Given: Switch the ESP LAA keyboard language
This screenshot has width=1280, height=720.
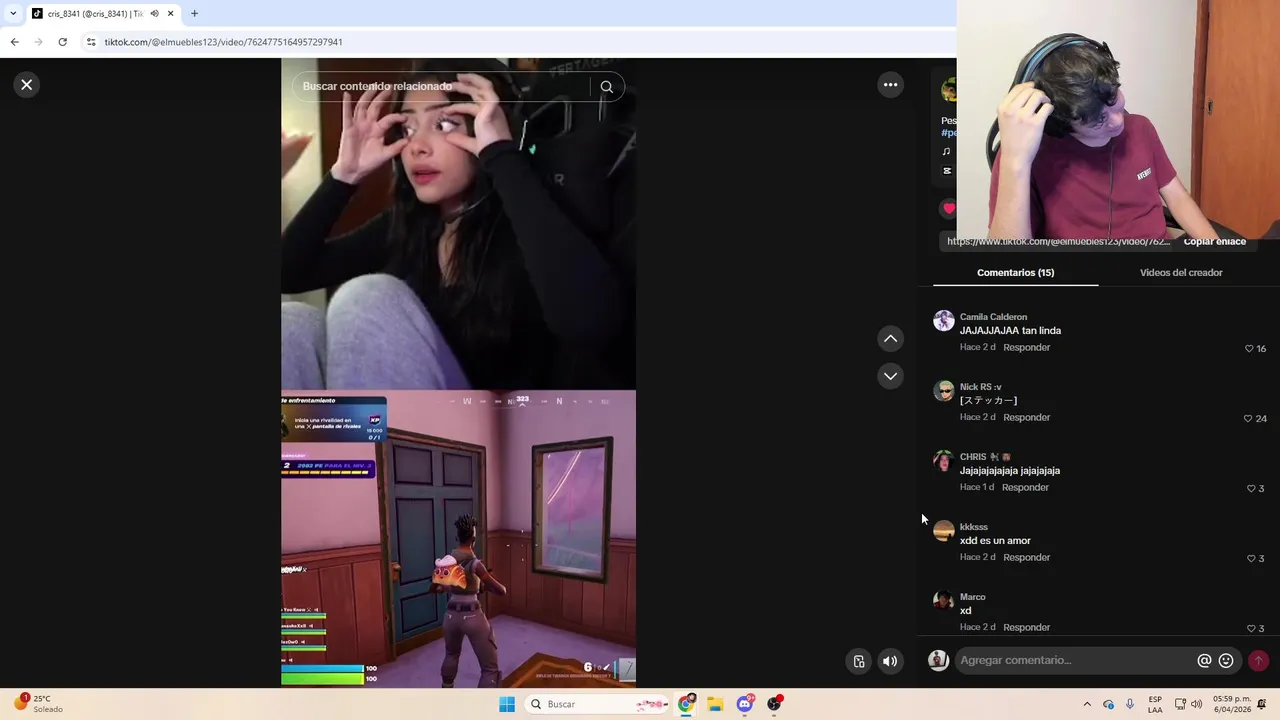Looking at the screenshot, I should pos(1155,704).
